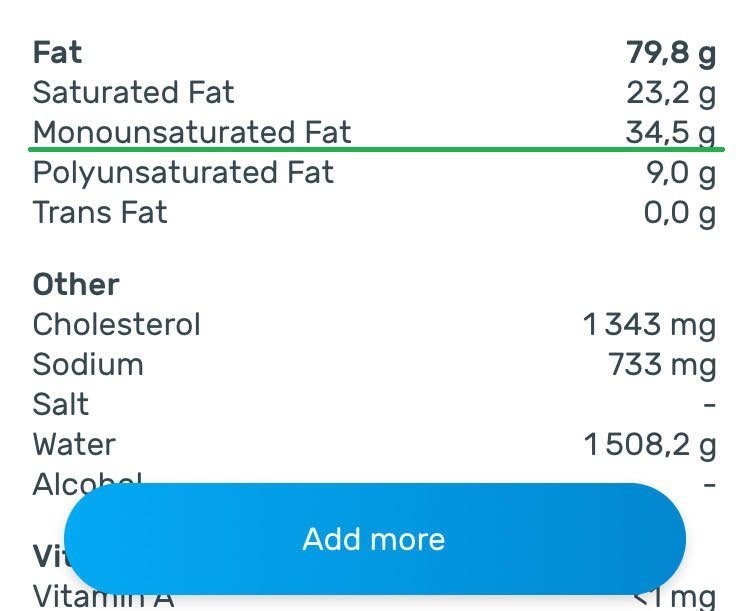Click the green line under Monounsaturated Fat
Screen dimensions: 750x611
[375, 150]
